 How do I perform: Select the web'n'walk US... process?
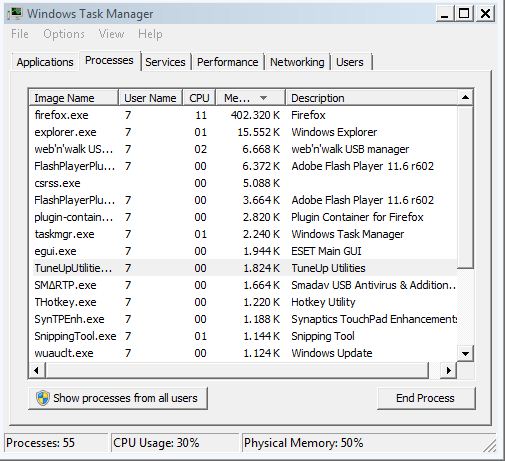coord(243,149)
